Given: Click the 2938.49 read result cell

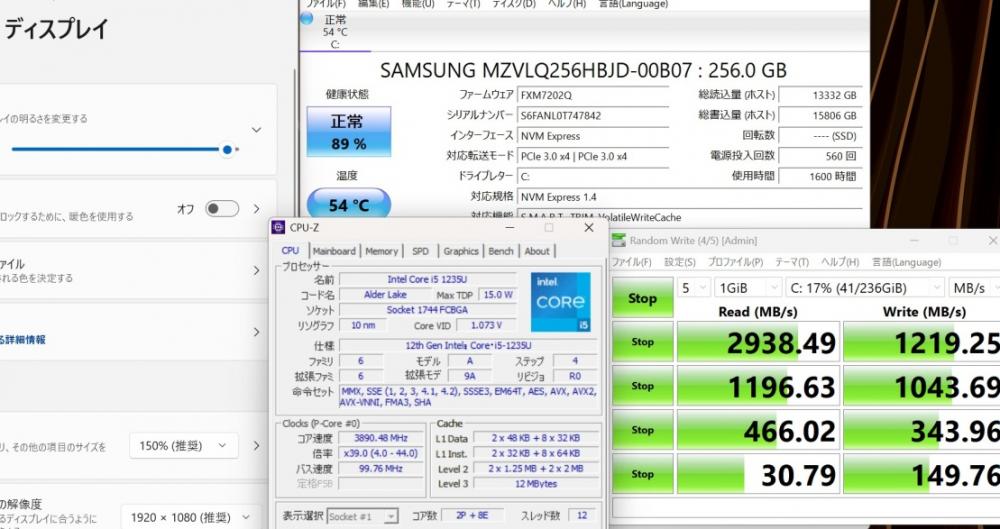Looking at the screenshot, I should [758, 342].
